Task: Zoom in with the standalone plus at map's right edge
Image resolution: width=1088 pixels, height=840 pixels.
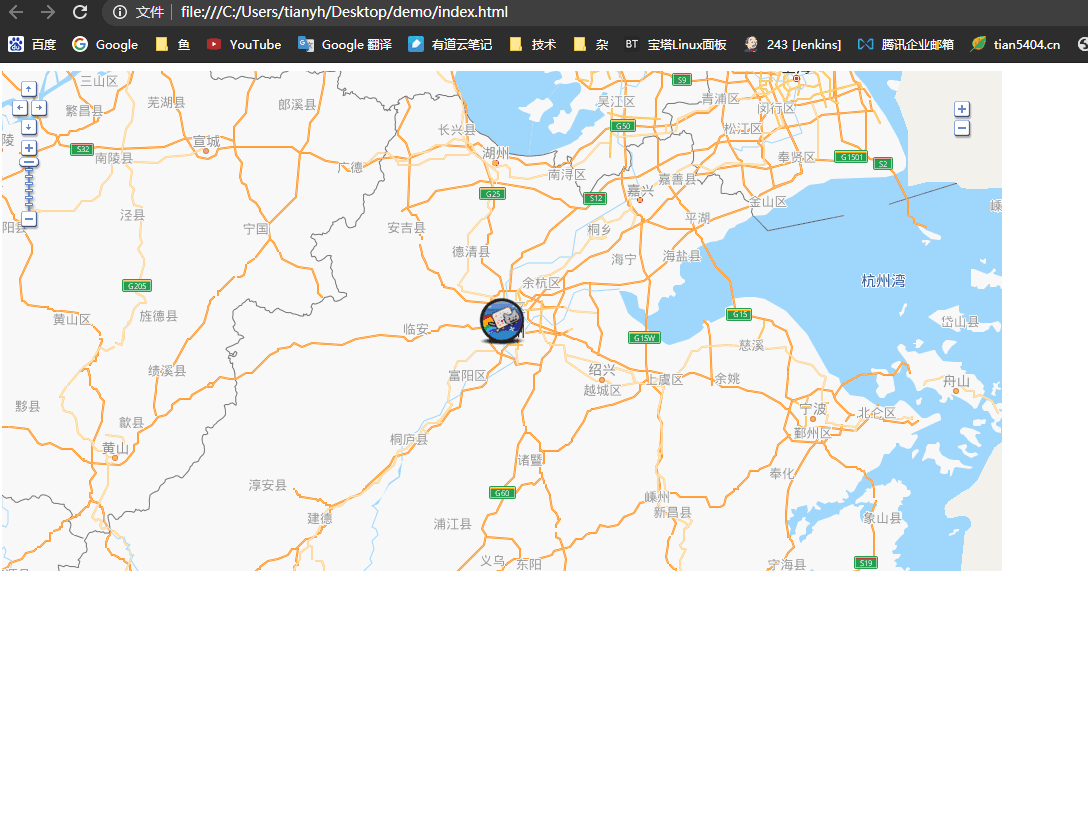Action: point(962,109)
